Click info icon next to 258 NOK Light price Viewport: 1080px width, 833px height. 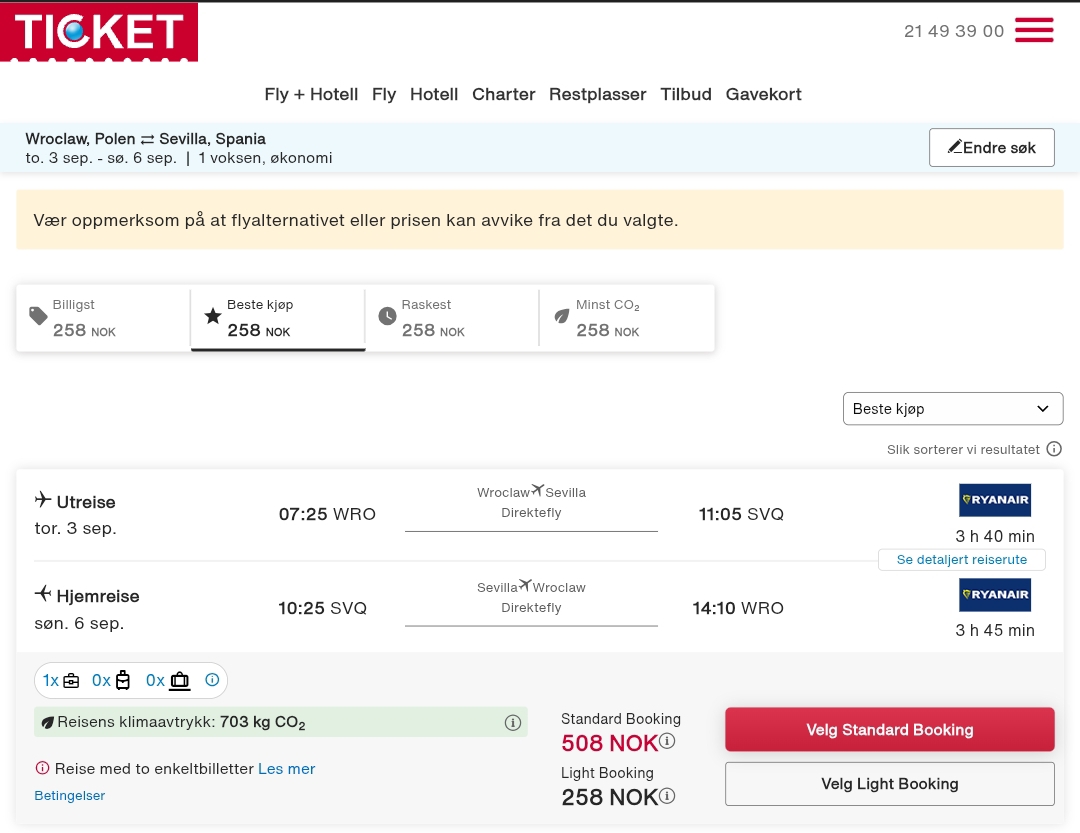point(667,796)
